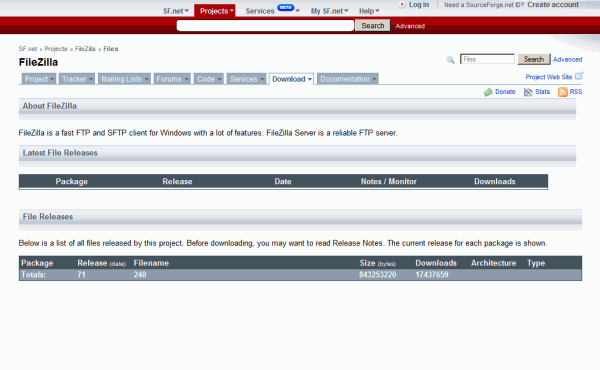Click the arrow icon next to Log in

(x=402, y=5)
